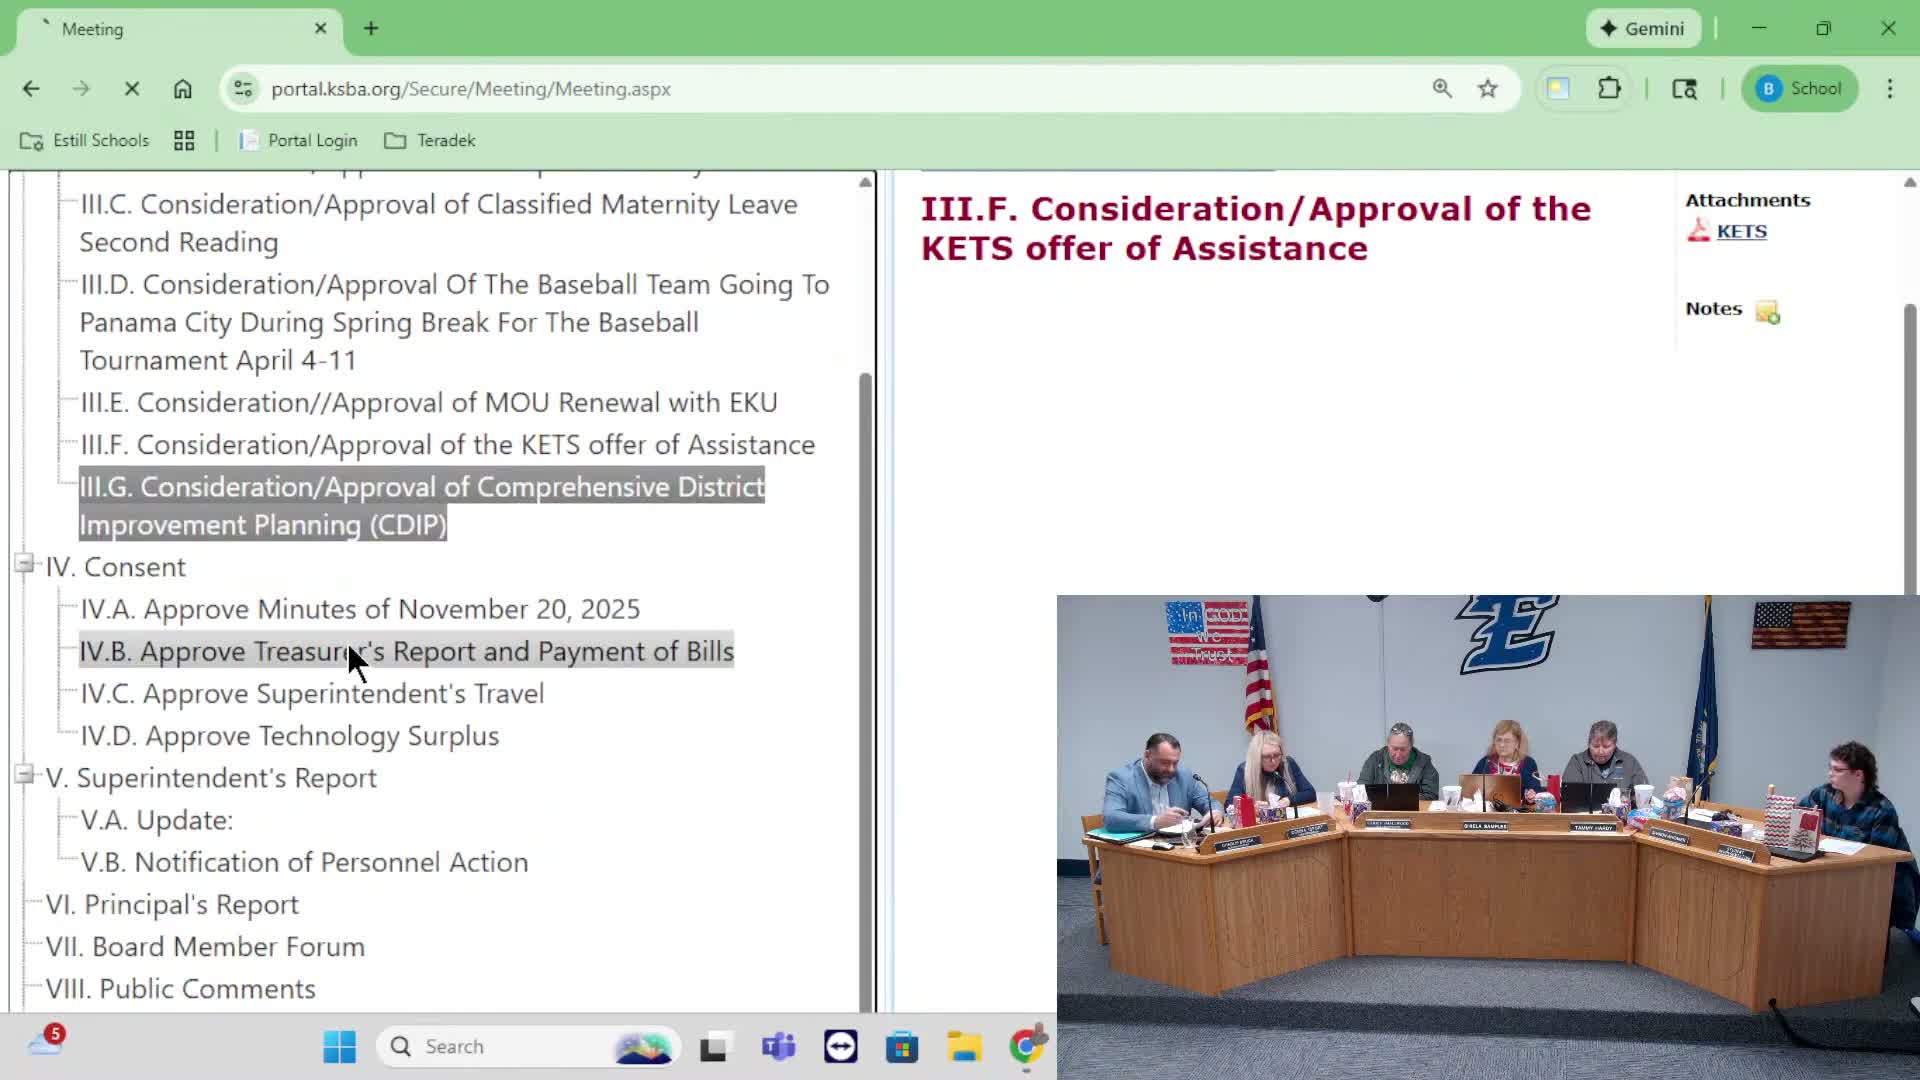Open the Chrome three-dot menu
Viewport: 1920px width, 1080px height.
point(1890,88)
